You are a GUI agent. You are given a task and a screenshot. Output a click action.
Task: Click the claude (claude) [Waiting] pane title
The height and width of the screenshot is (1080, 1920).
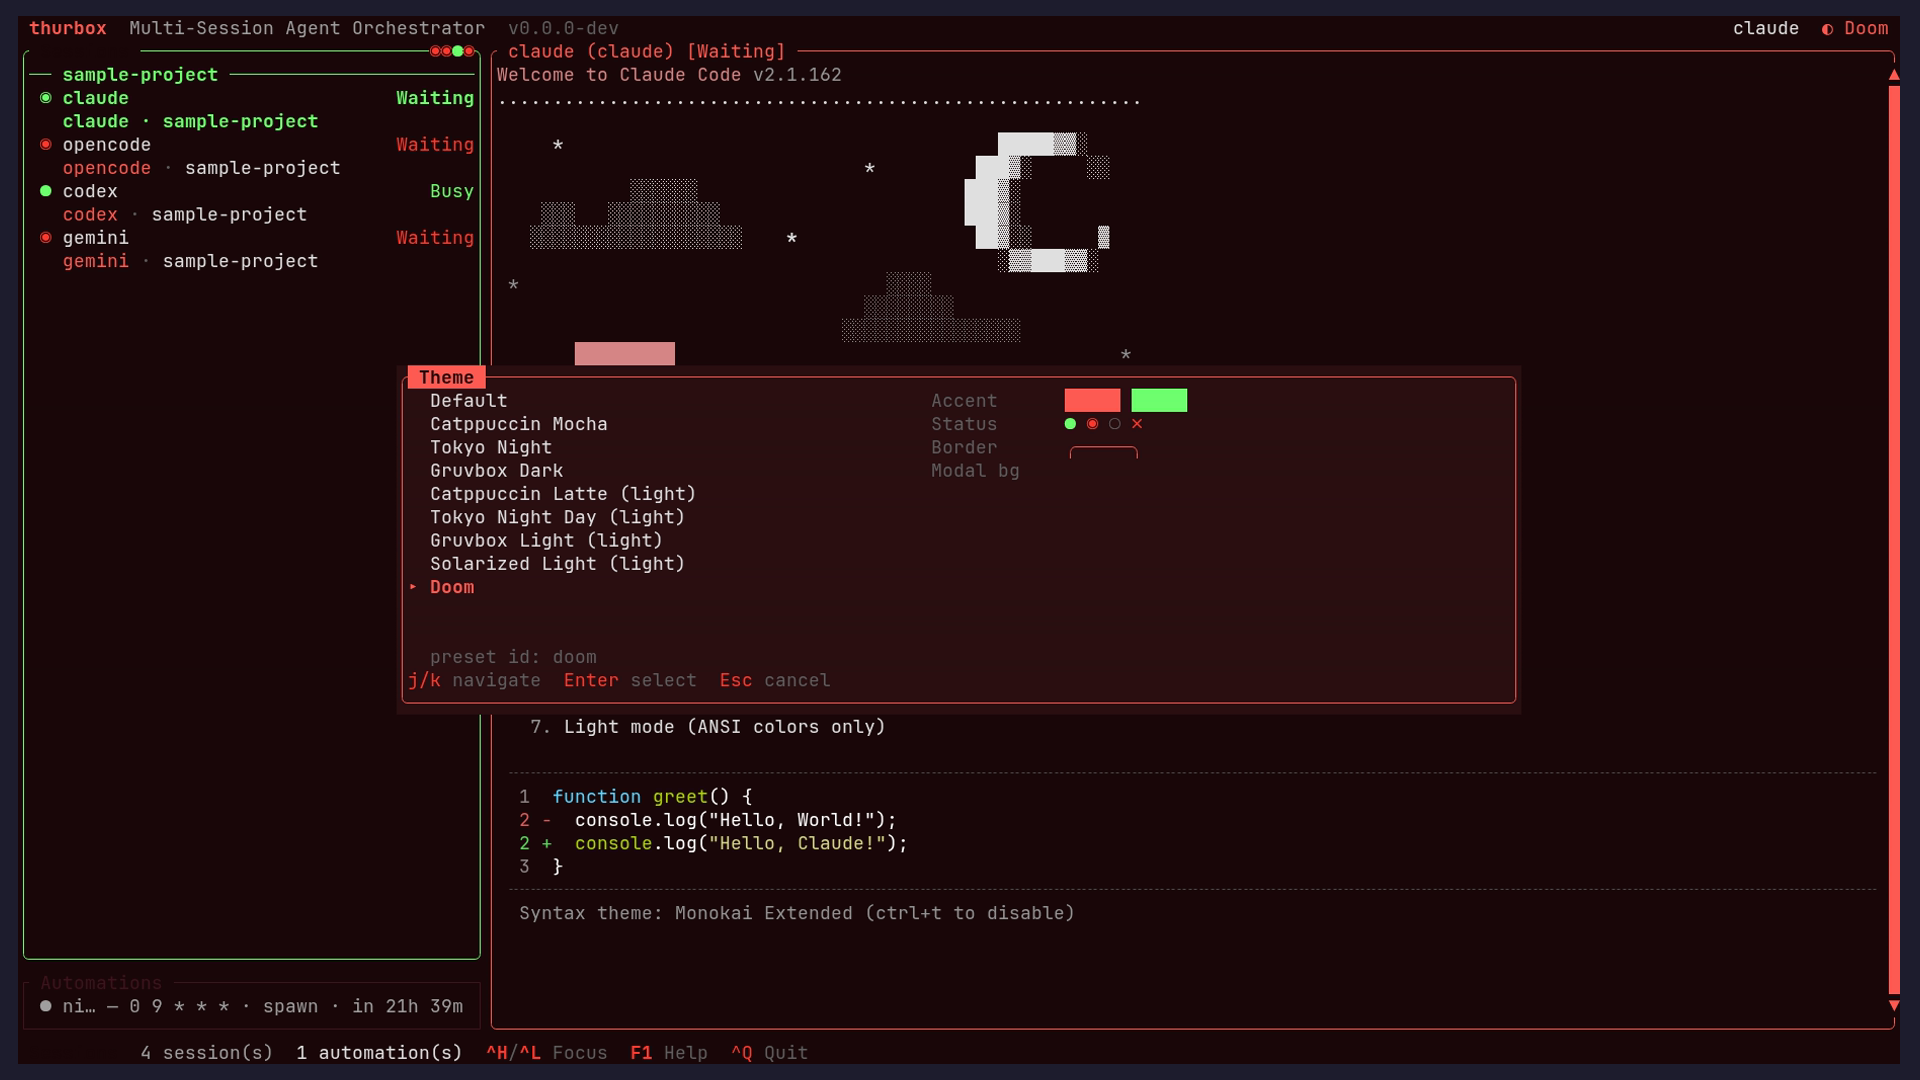647,51
